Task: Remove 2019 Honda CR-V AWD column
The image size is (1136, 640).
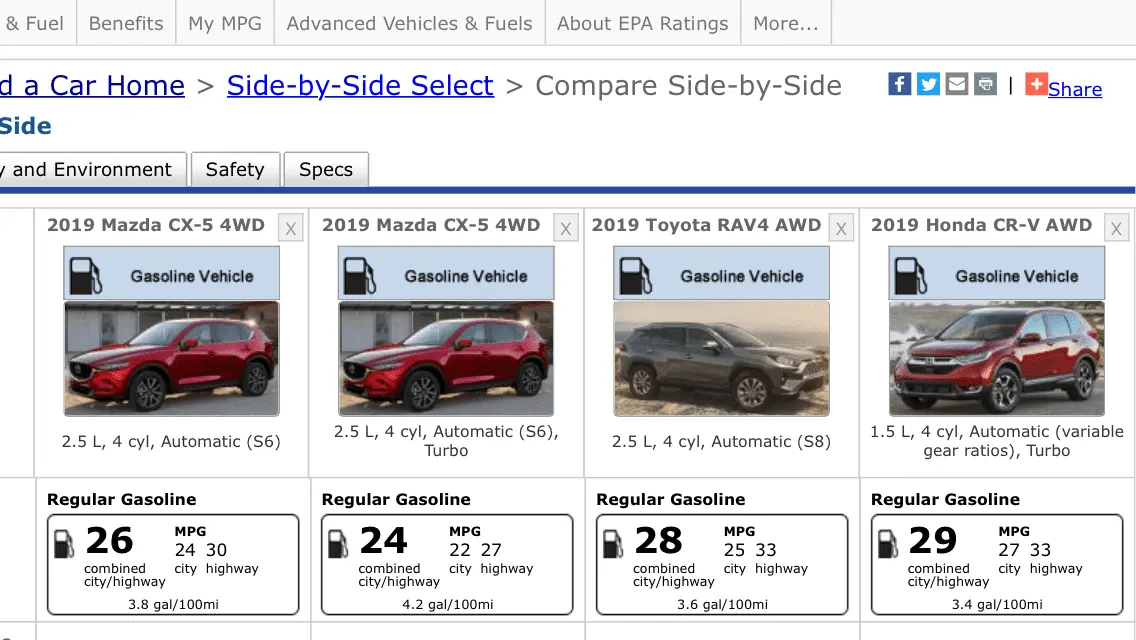Action: [x=1116, y=228]
